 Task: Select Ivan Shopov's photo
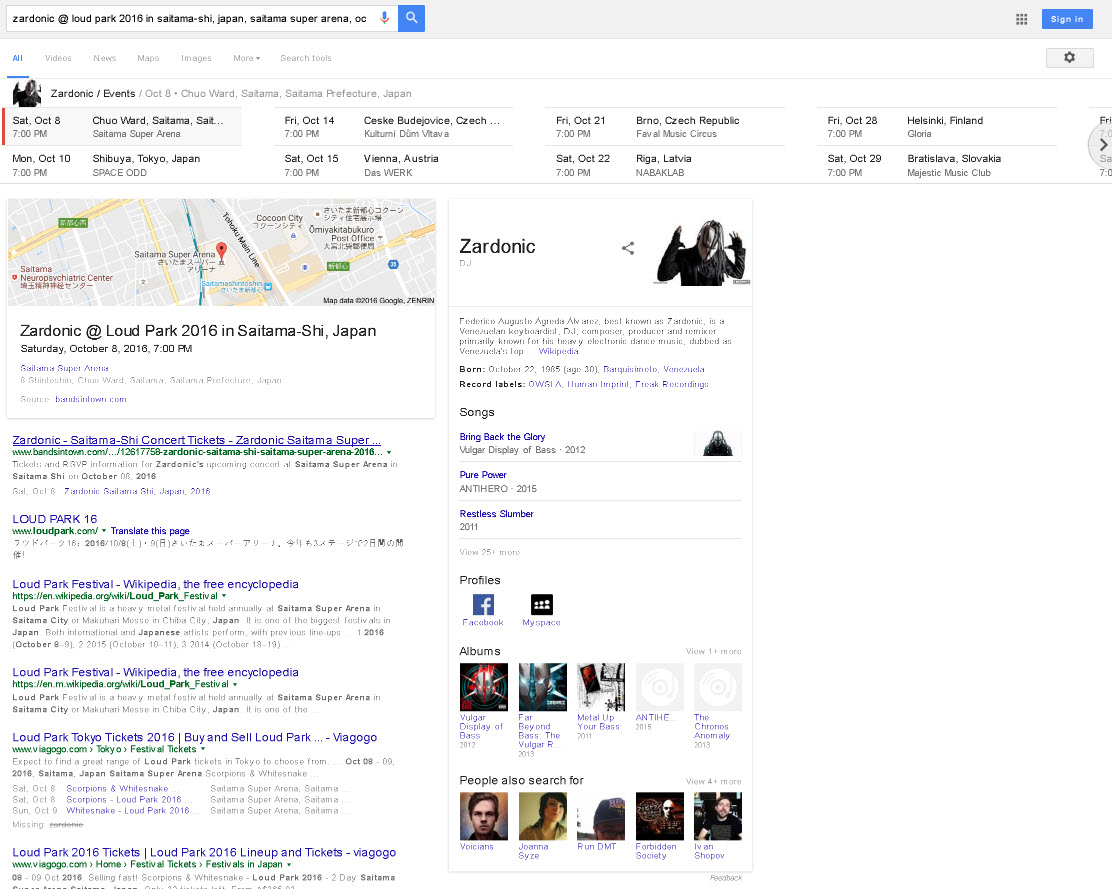click(x=718, y=816)
